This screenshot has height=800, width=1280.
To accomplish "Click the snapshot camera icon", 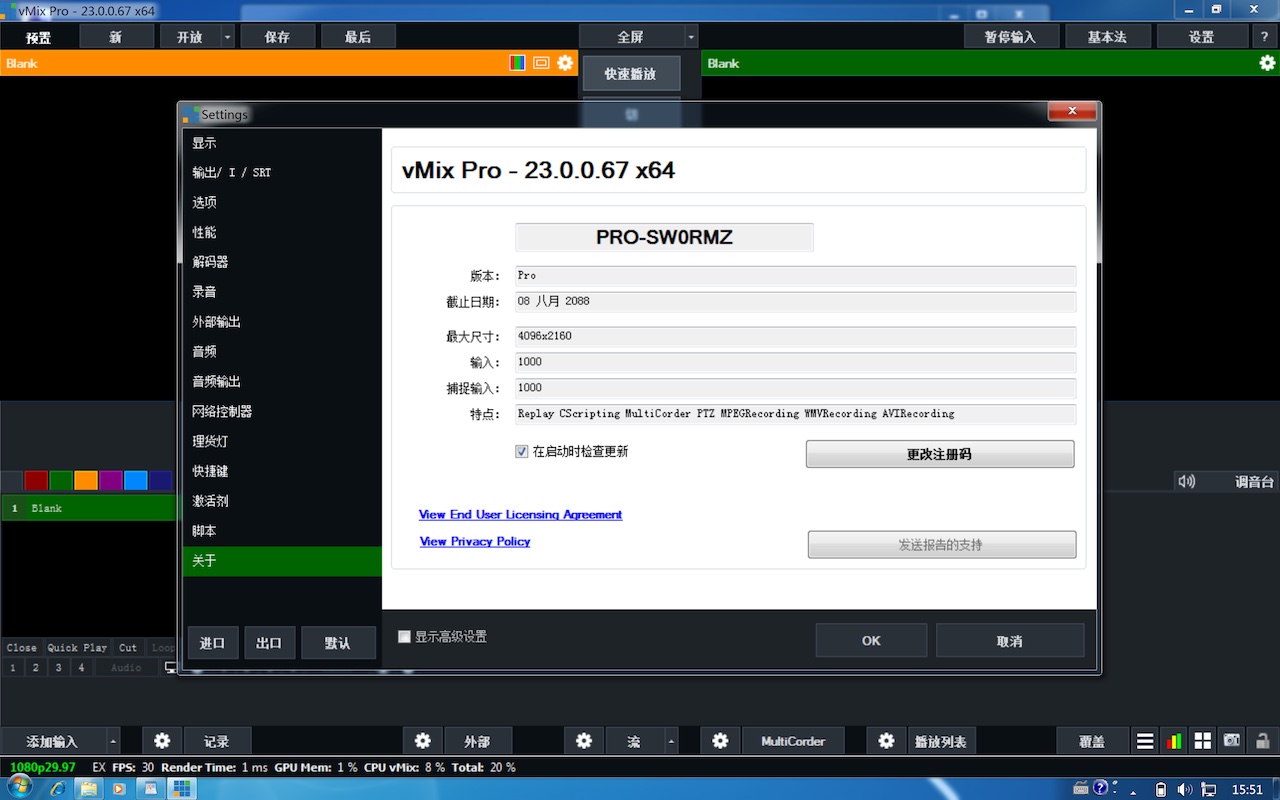I will [x=1232, y=741].
